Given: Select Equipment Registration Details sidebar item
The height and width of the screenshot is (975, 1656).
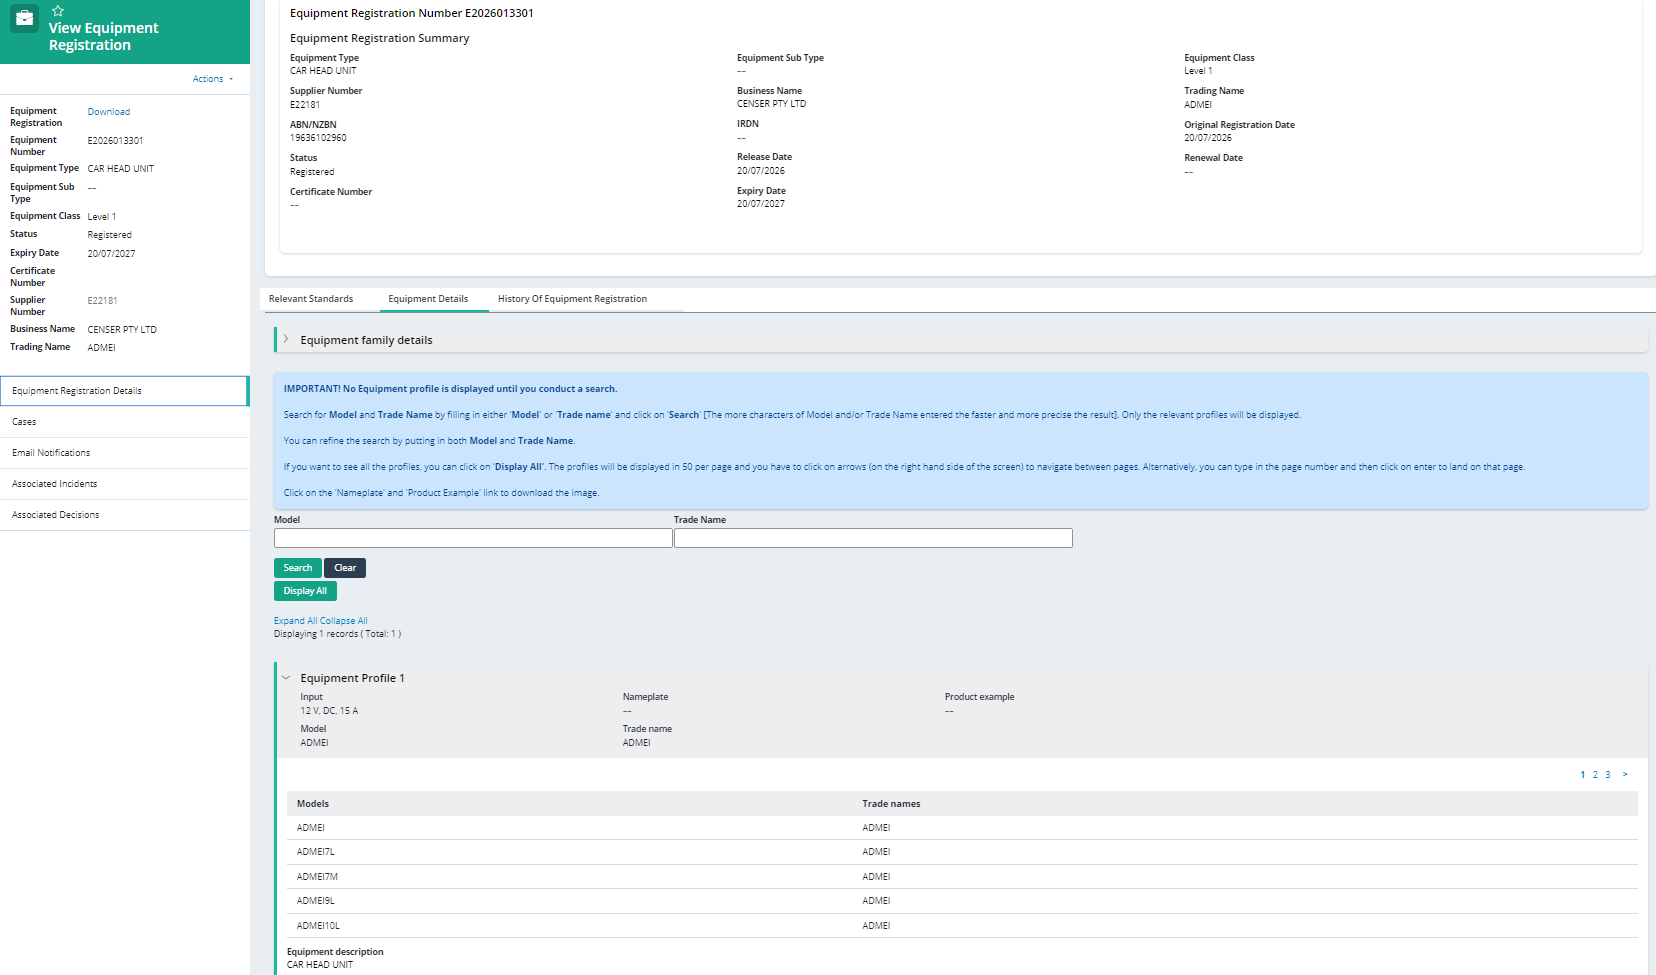Looking at the screenshot, I should tap(124, 391).
